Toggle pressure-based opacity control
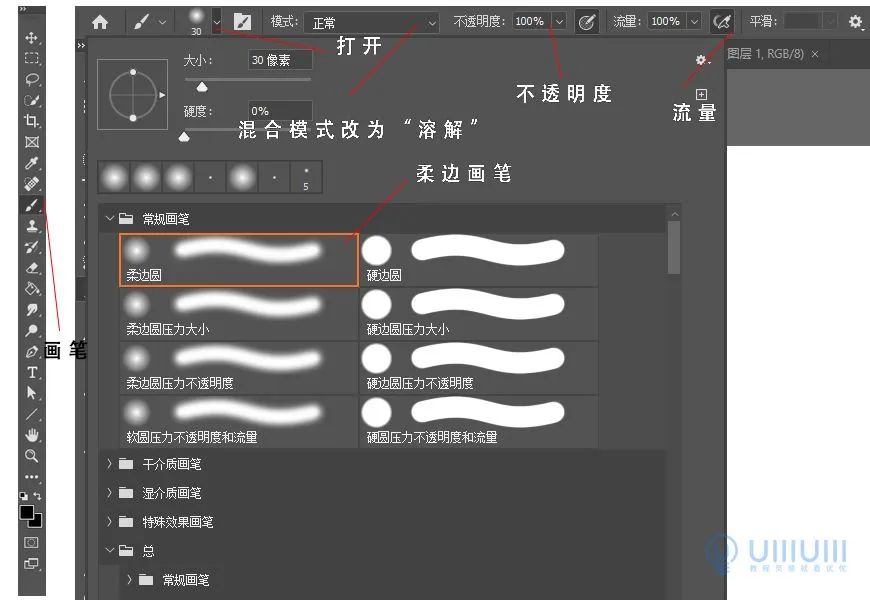Image resolution: width=870 pixels, height=600 pixels. coord(588,20)
